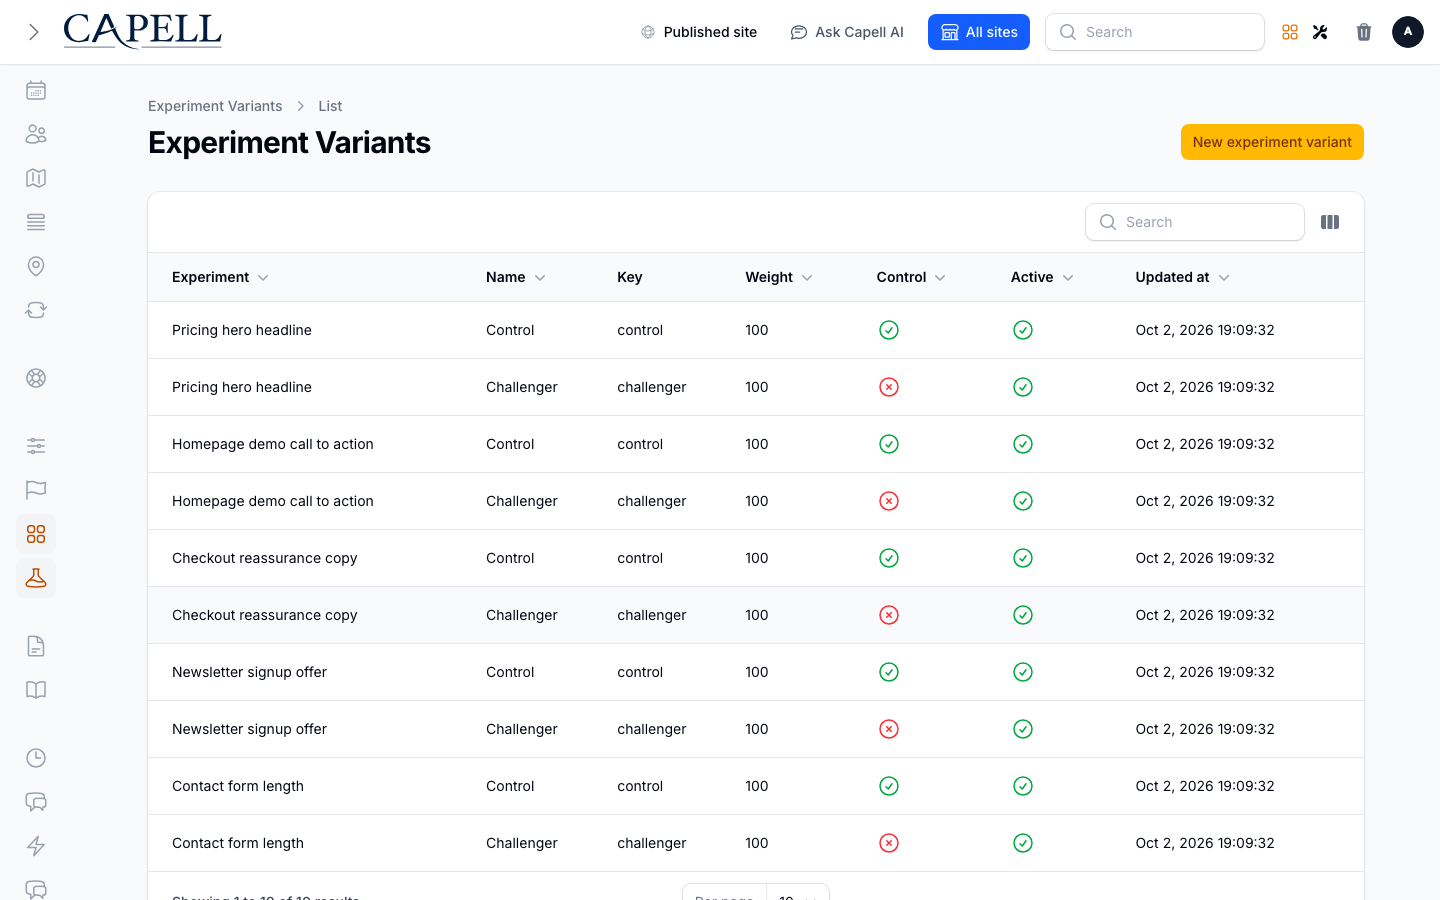Image resolution: width=1440 pixels, height=900 pixels.
Task: Open the Contact form length Control row
Action: tap(756, 786)
